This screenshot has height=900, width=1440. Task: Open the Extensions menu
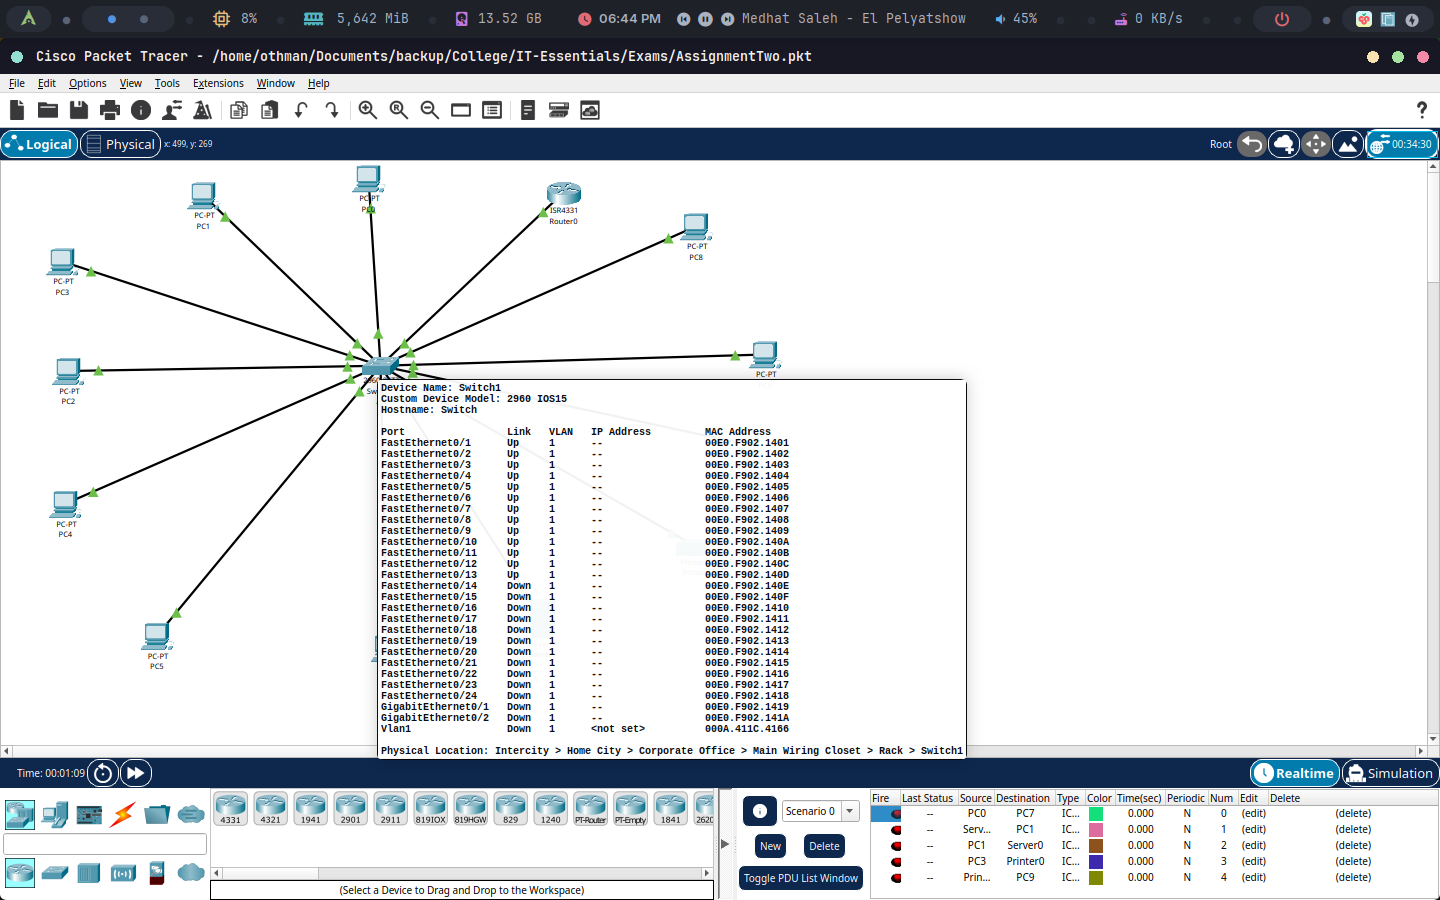click(x=218, y=83)
